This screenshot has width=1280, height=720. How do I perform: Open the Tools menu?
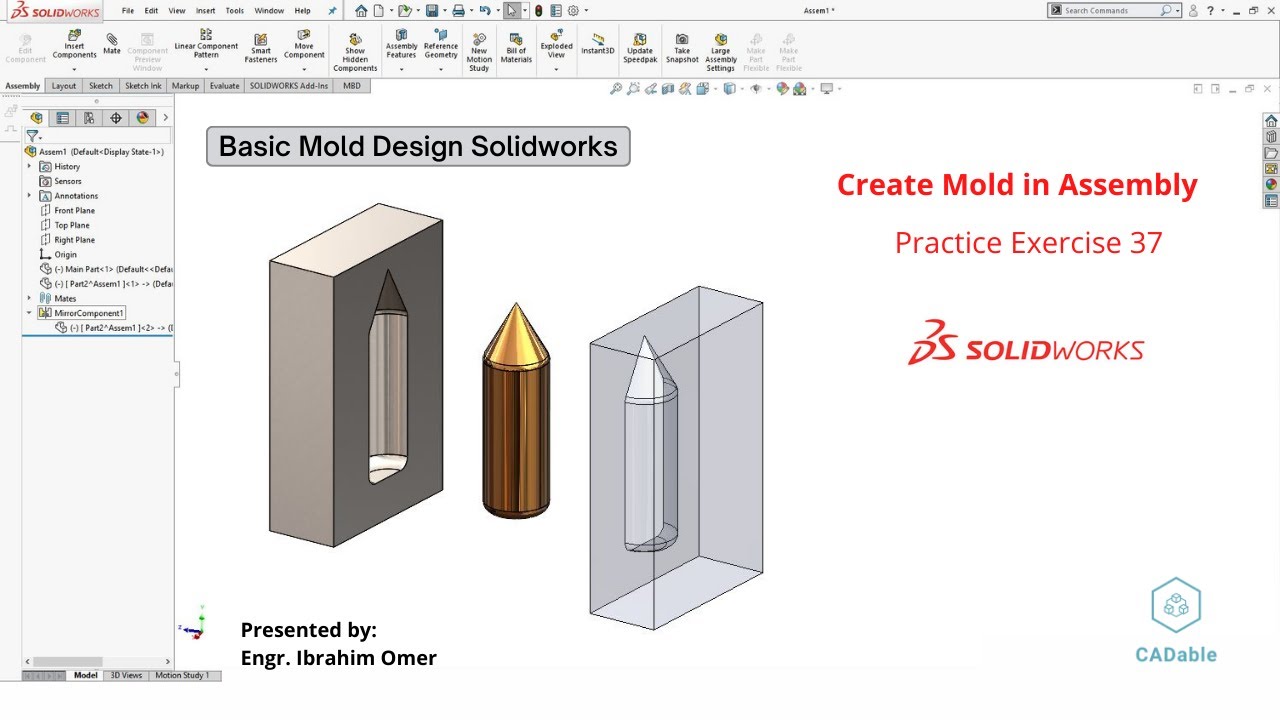(233, 10)
